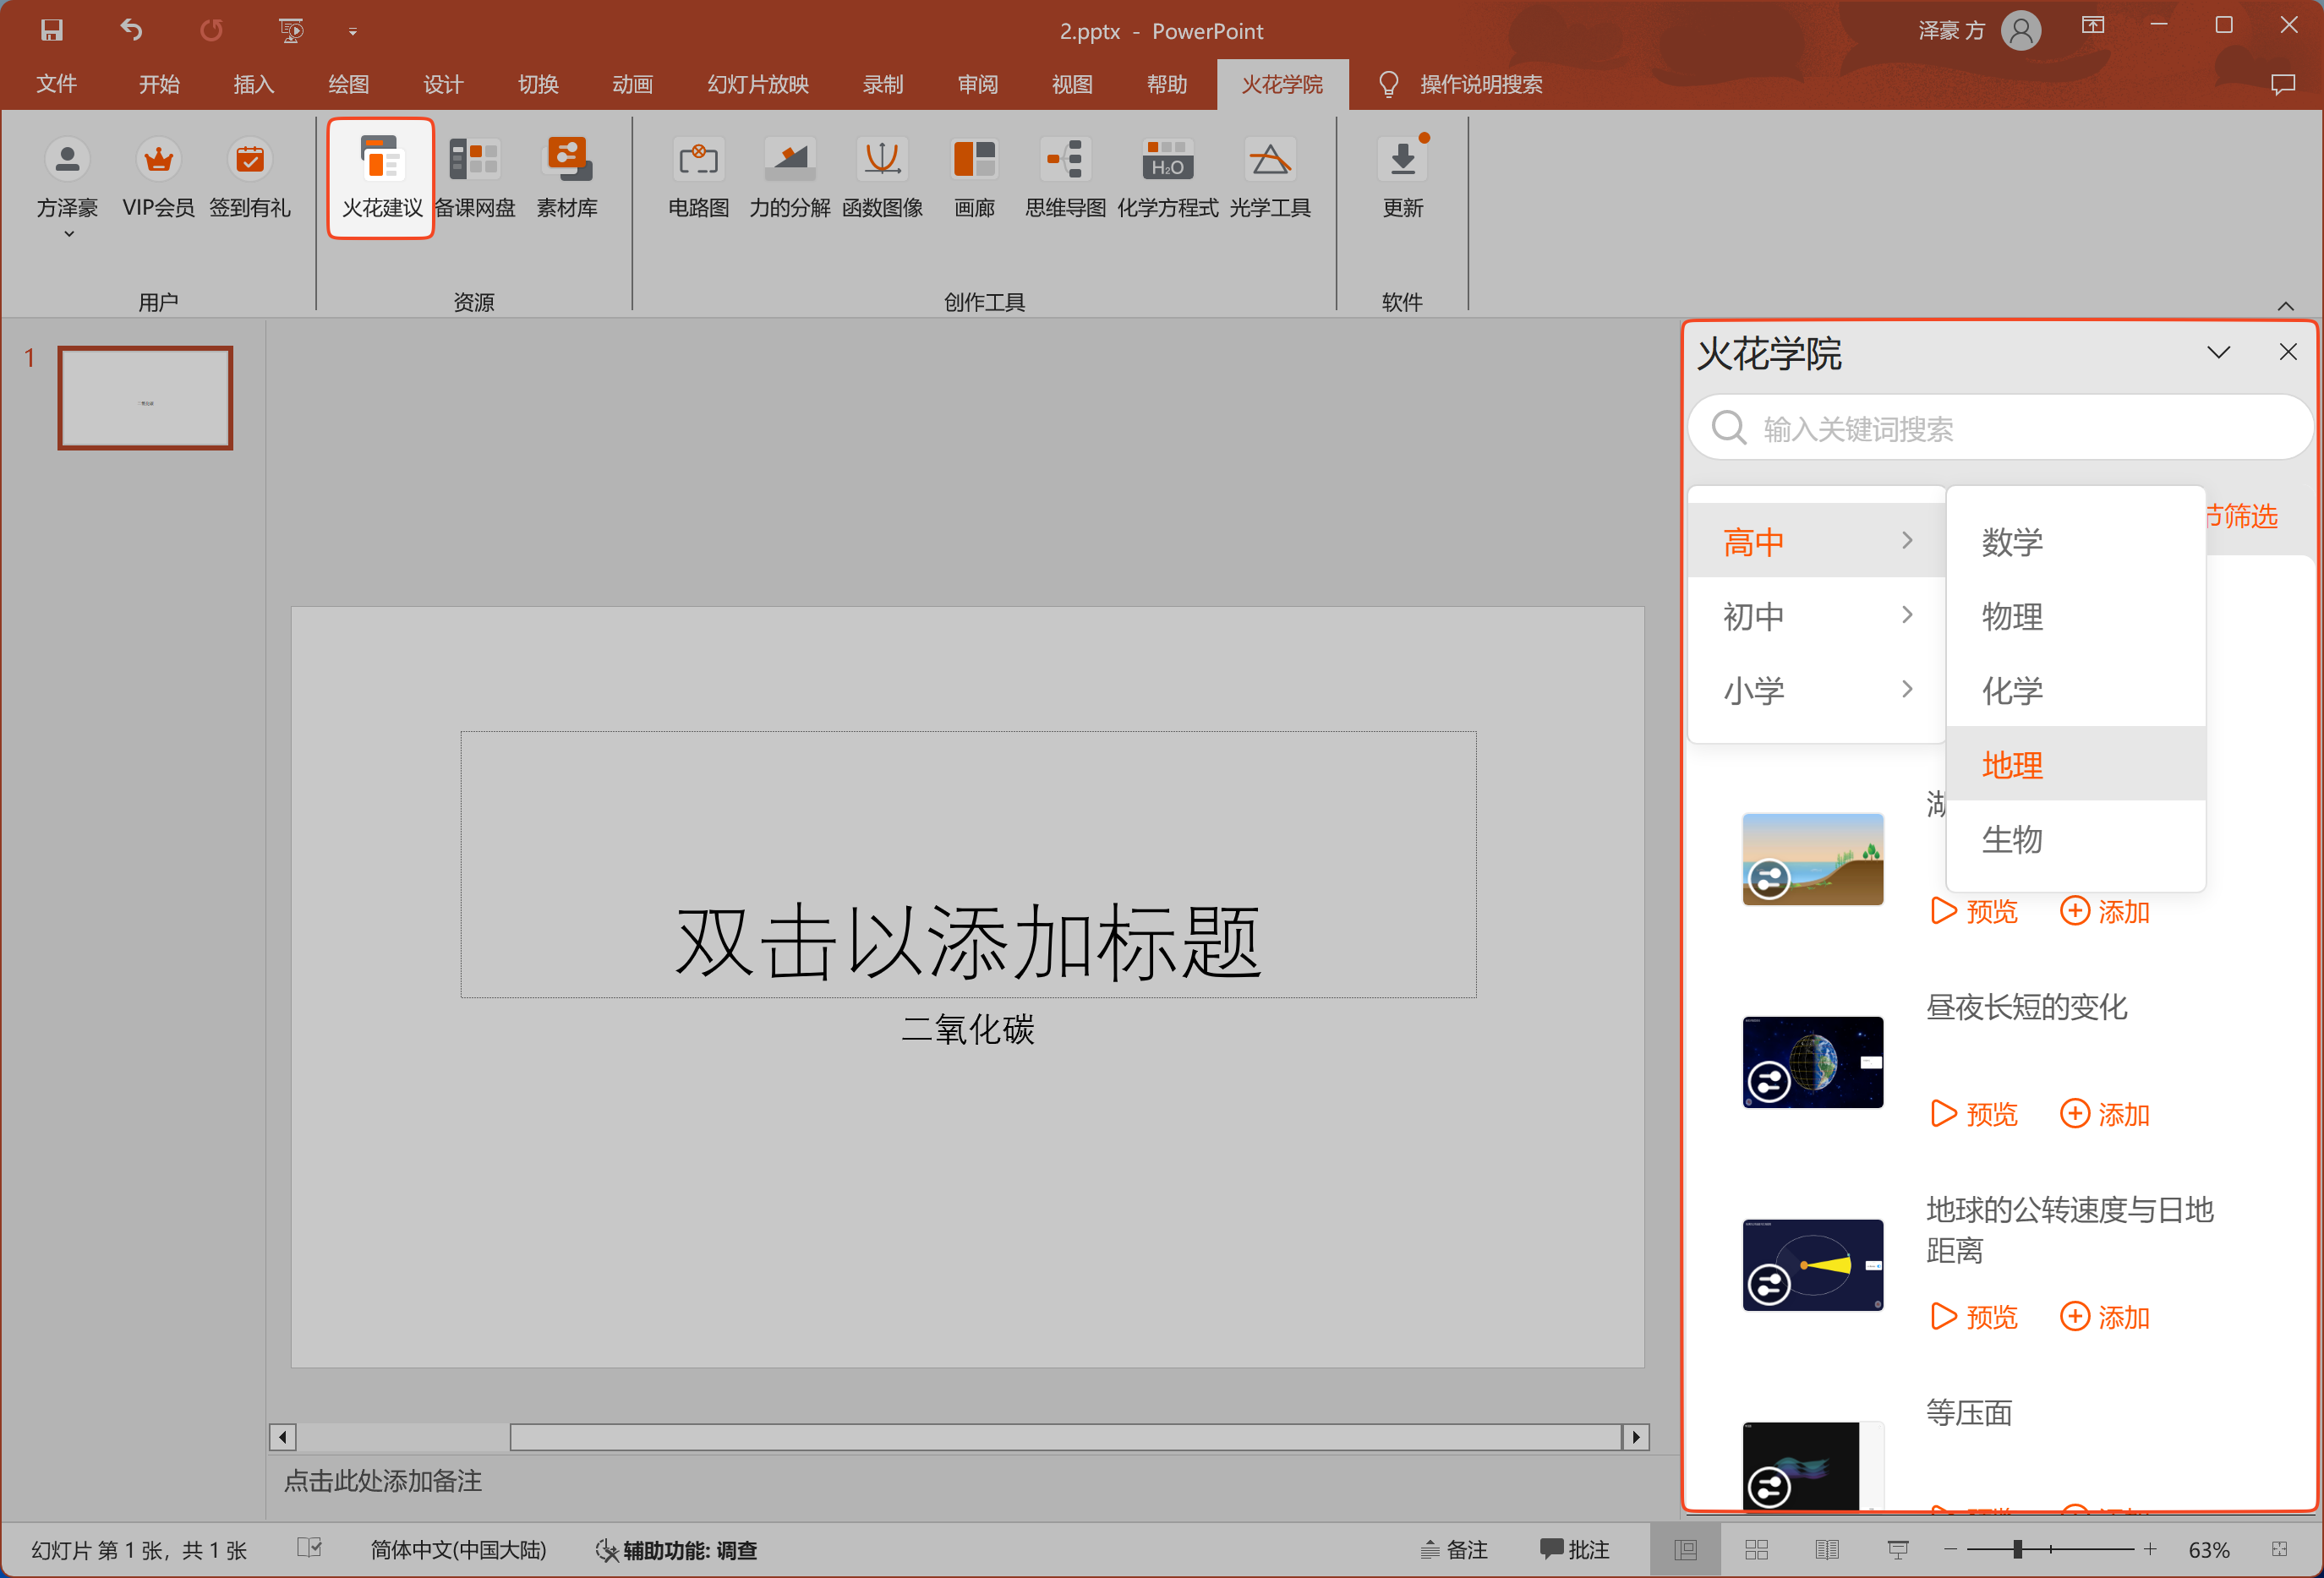Preview the 昼夜长短的变化 resource
Viewport: 2324px width, 1578px height.
pyautogui.click(x=1973, y=1114)
